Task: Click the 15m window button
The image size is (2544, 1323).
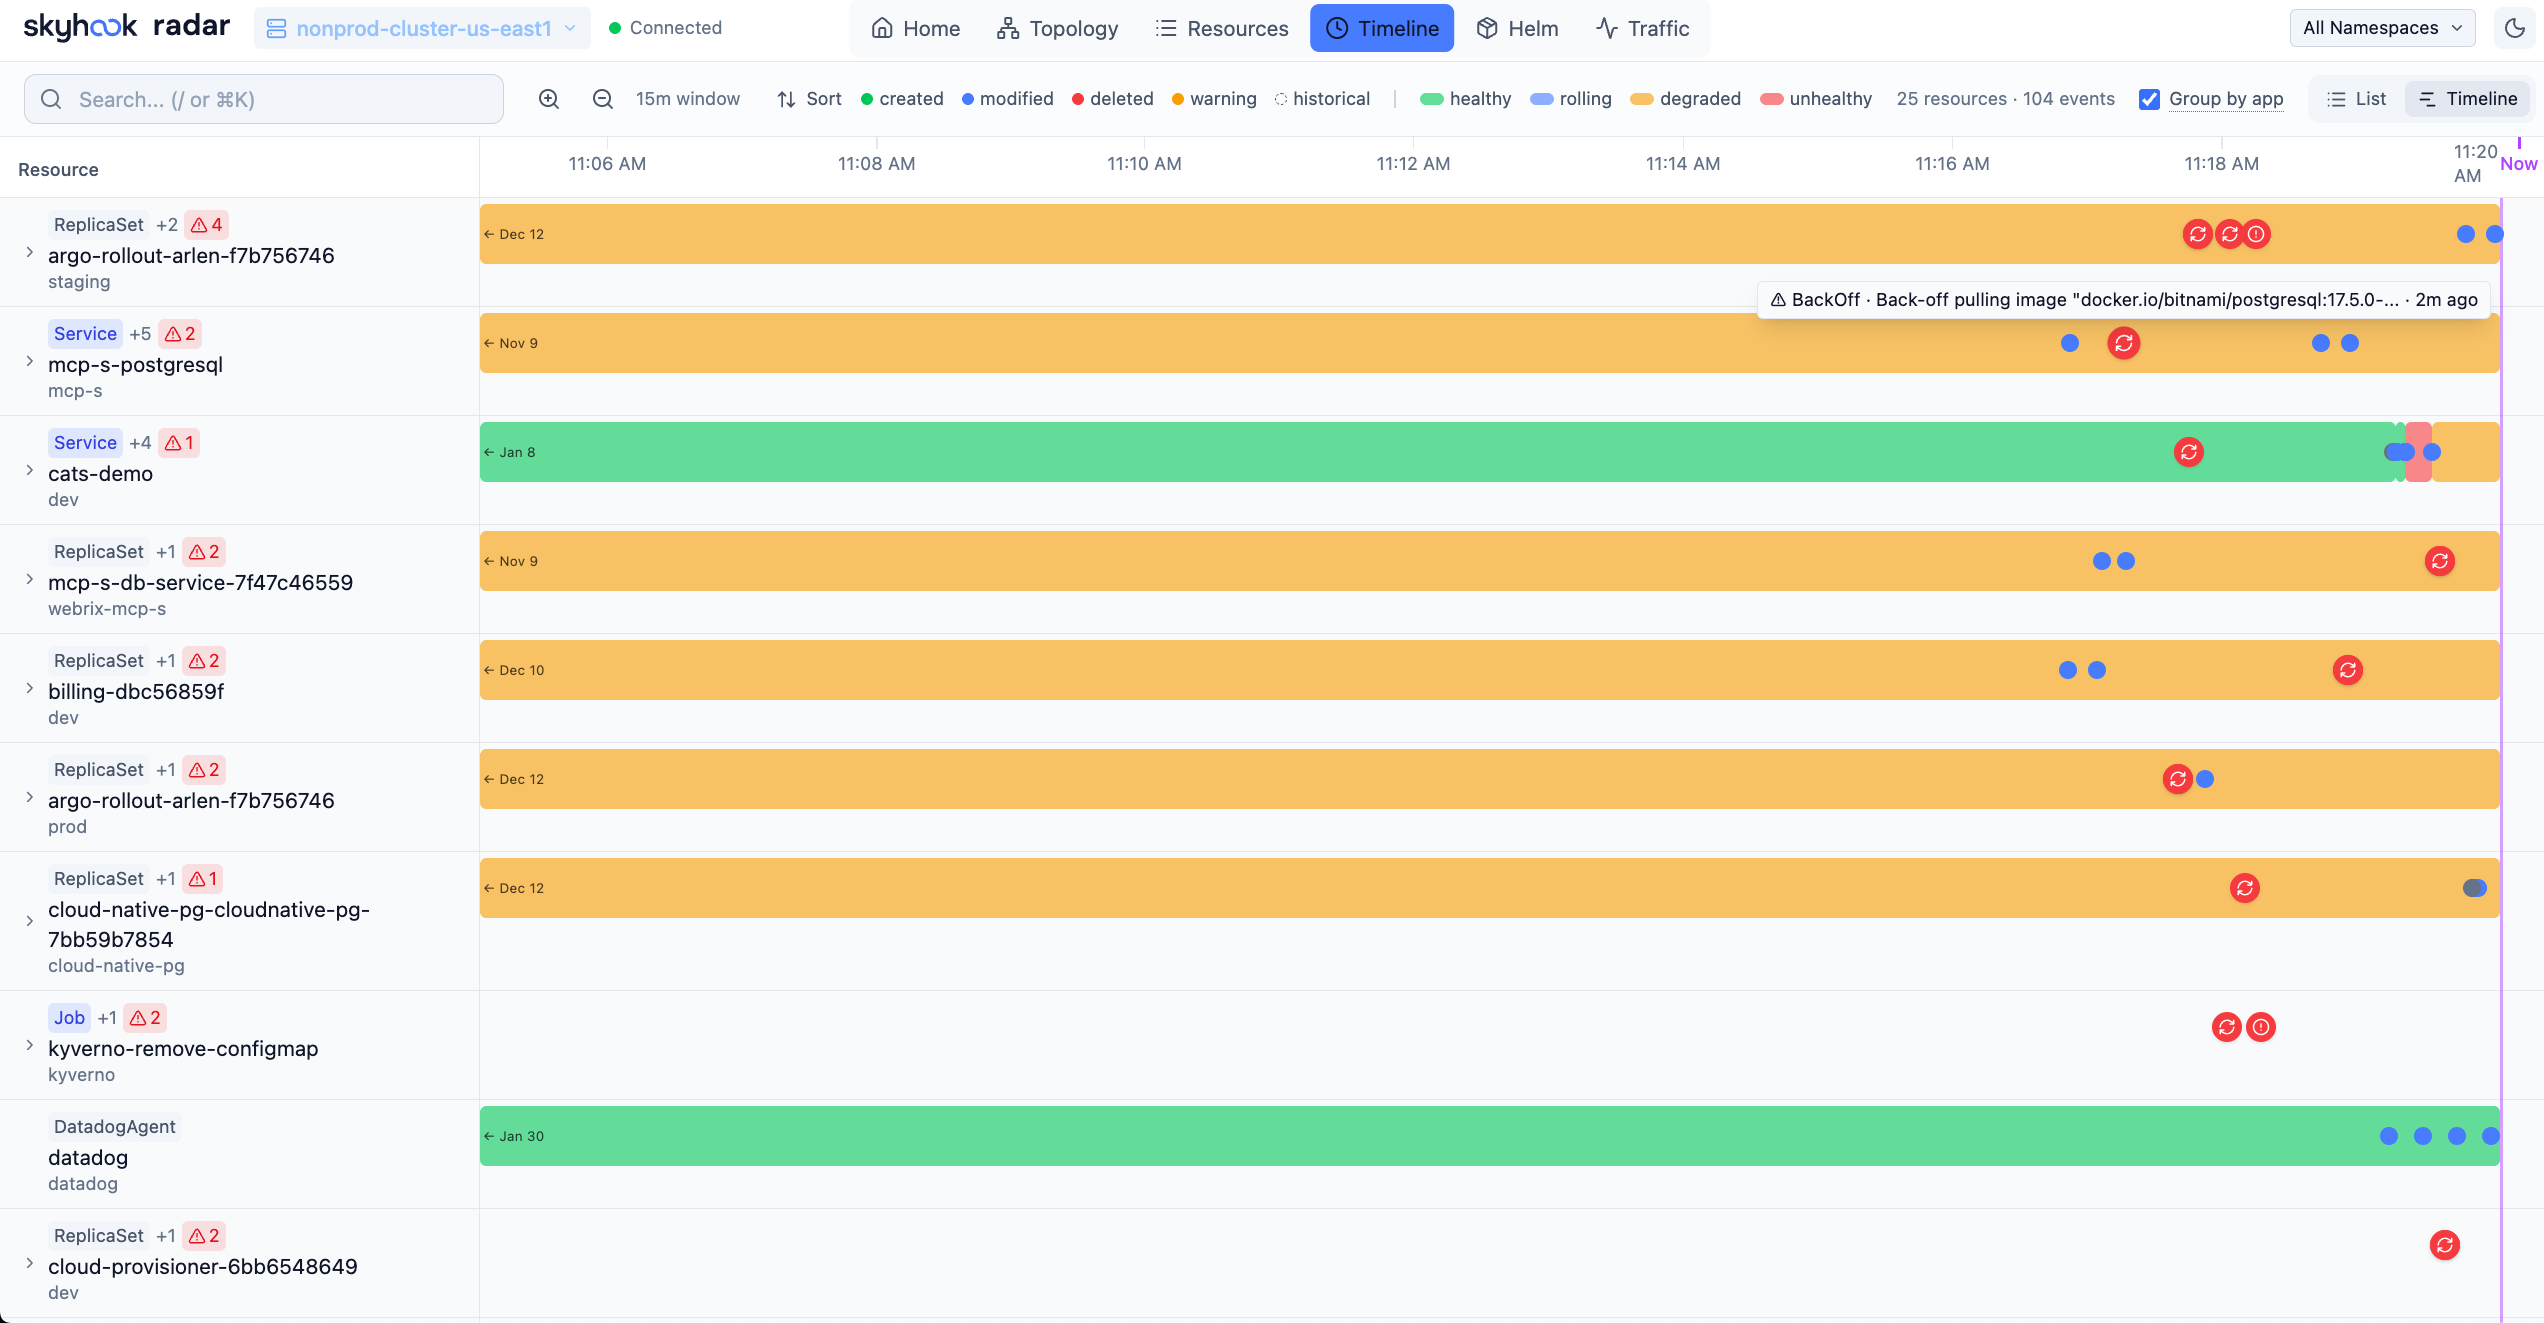Action: tap(688, 99)
